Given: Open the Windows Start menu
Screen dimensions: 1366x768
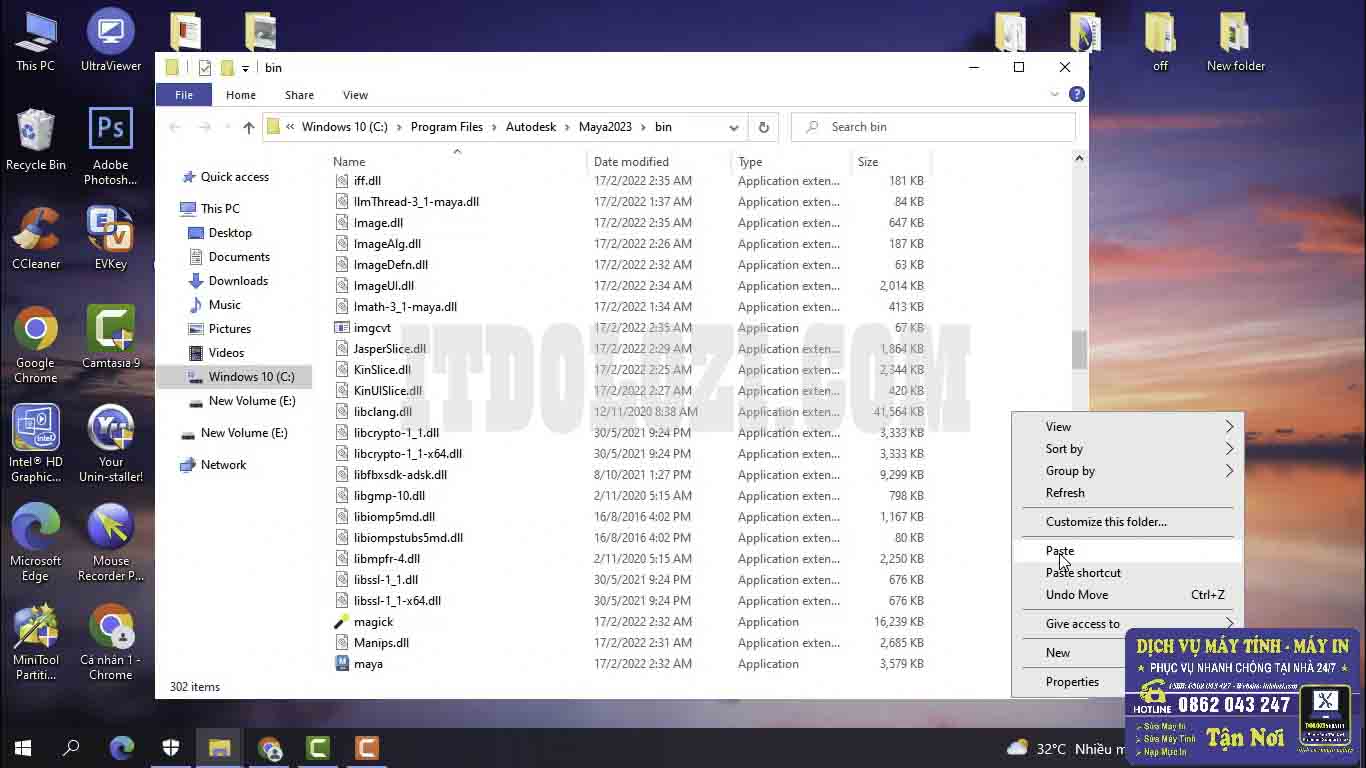Looking at the screenshot, I should coord(21,747).
